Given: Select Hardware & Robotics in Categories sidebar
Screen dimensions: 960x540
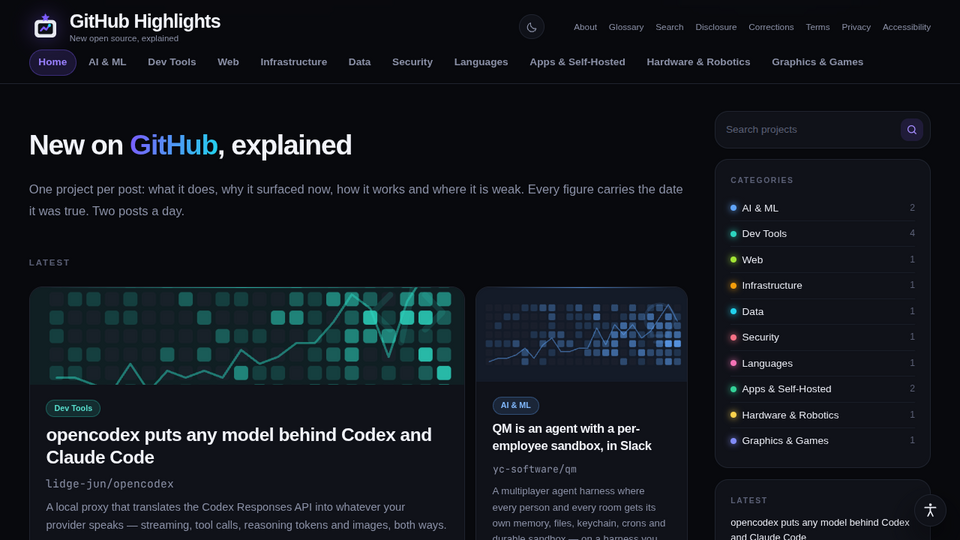Looking at the screenshot, I should 822,415.
